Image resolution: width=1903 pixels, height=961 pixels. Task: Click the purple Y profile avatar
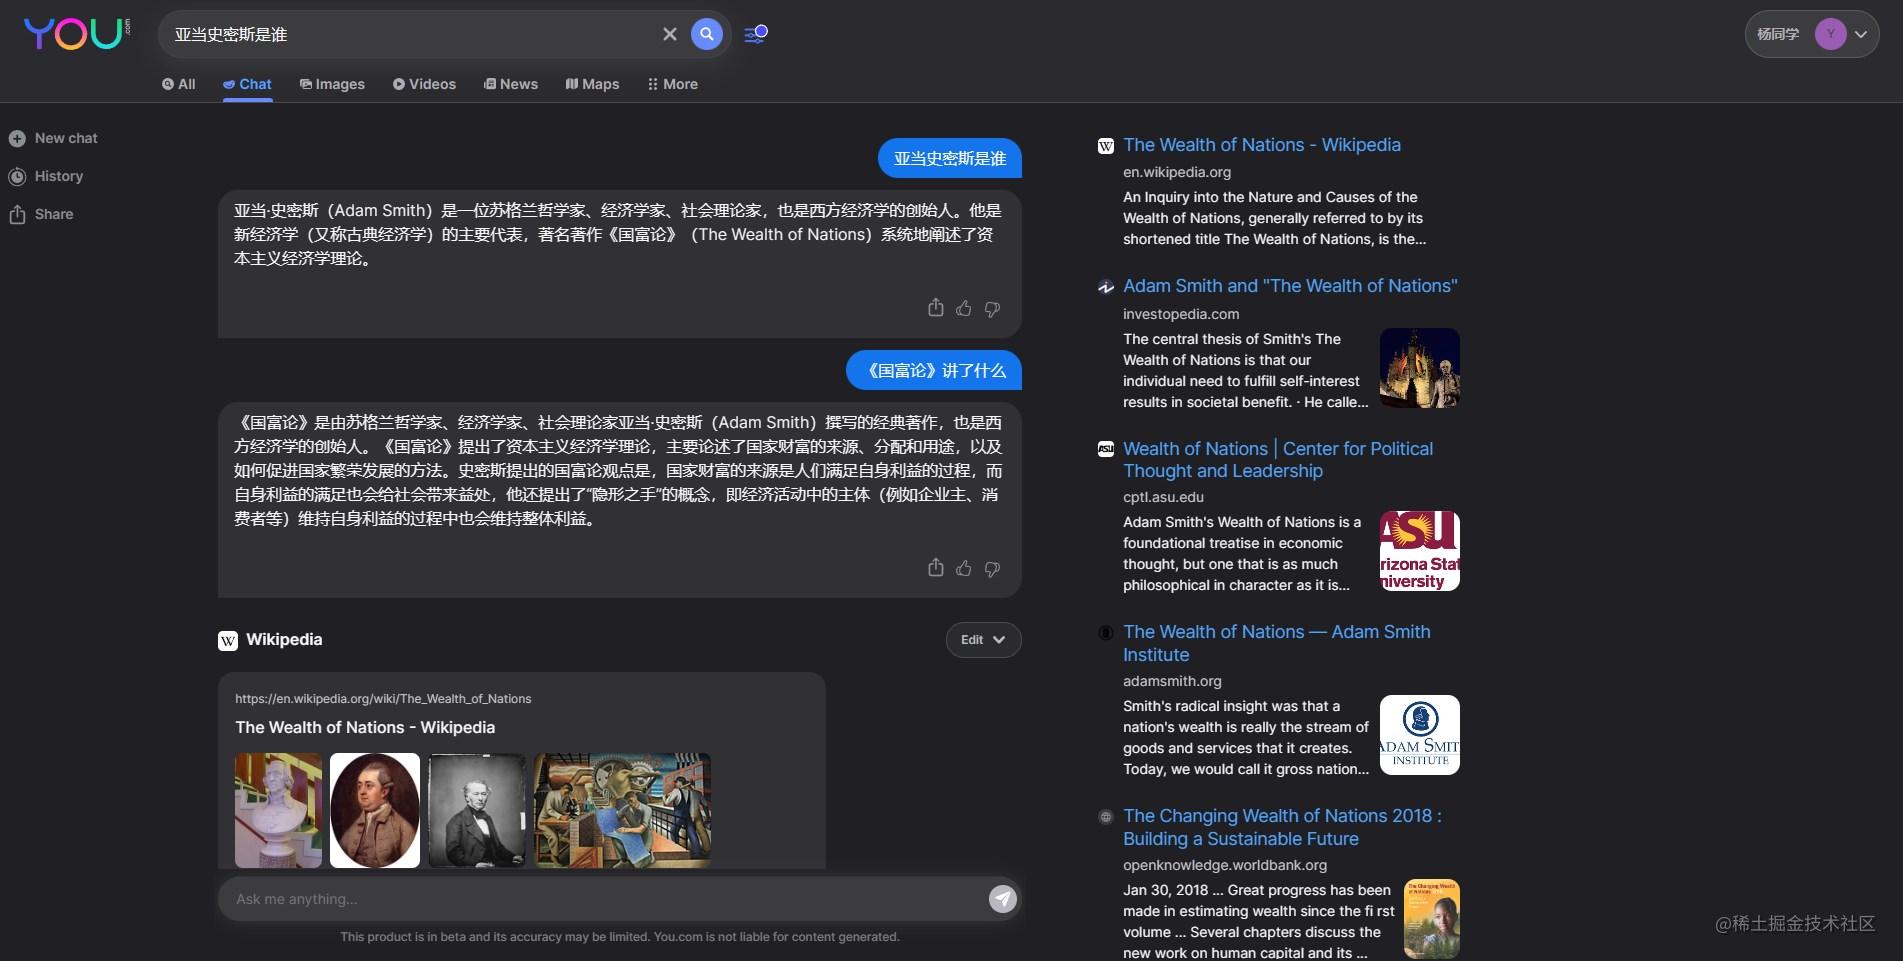(1830, 34)
